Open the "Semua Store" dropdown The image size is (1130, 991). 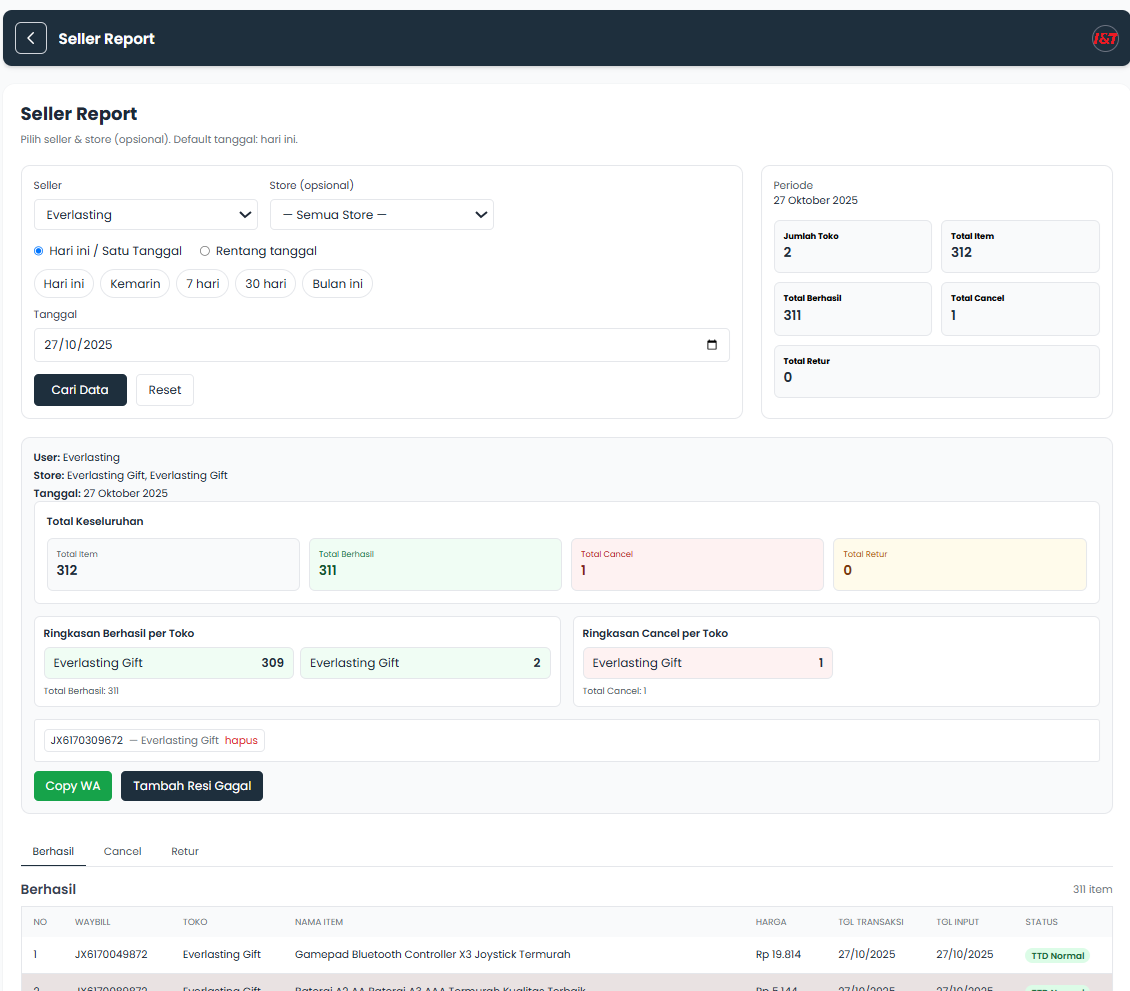381,214
